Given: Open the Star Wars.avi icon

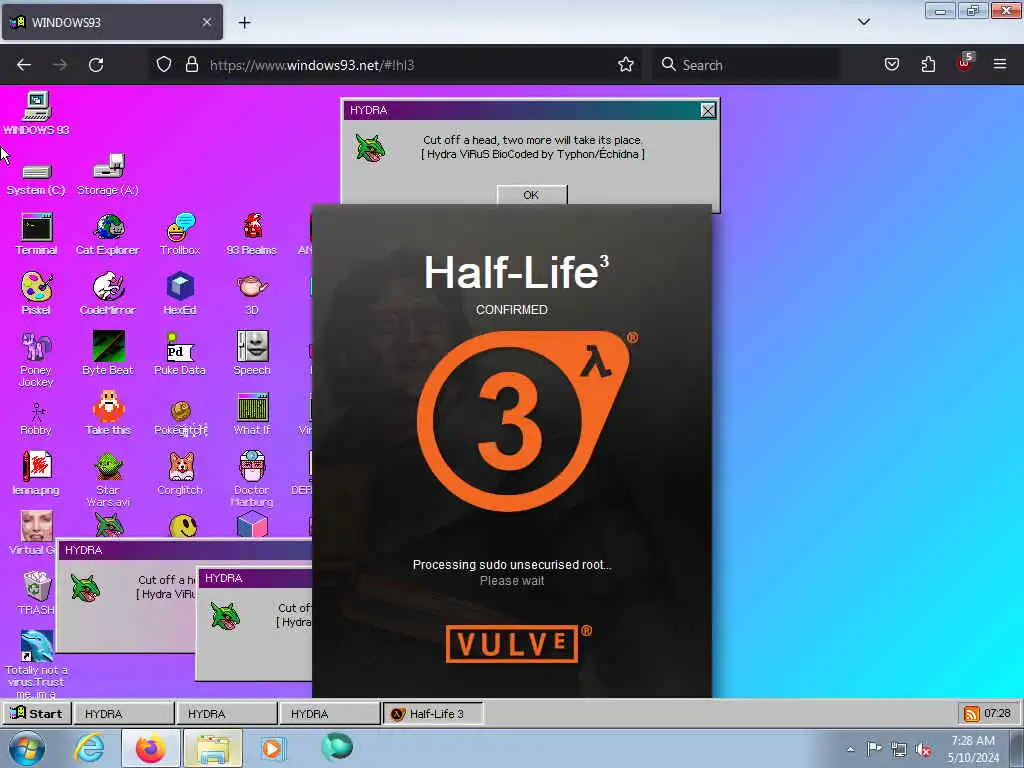Looking at the screenshot, I should (x=108, y=479).
